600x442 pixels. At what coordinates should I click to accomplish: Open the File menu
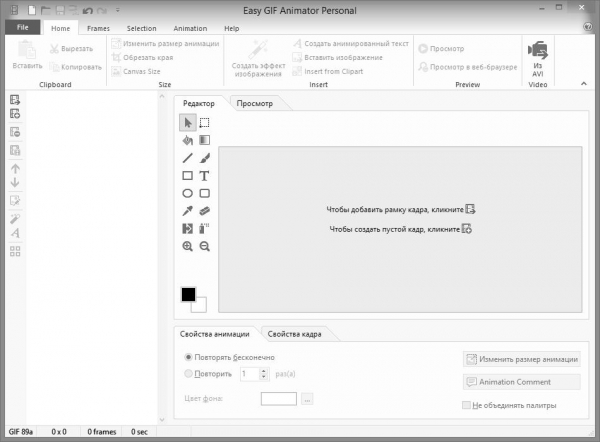[x=22, y=27]
